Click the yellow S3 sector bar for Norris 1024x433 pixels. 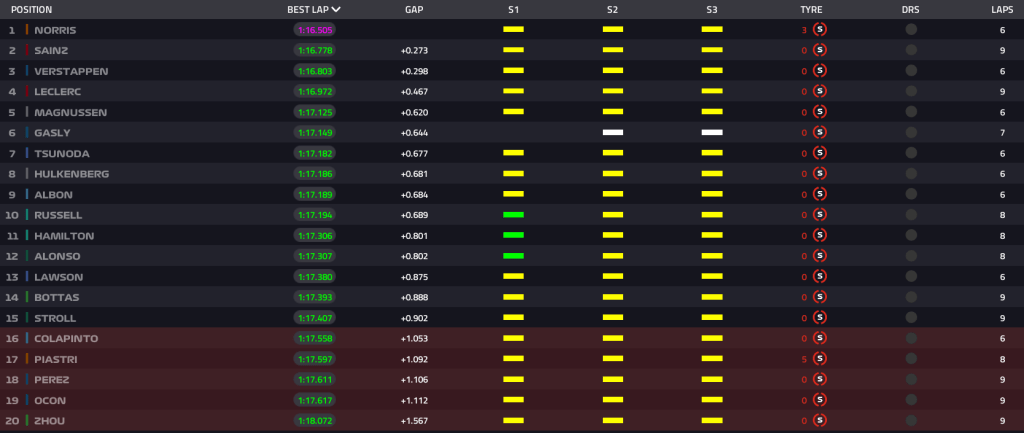(712, 29)
